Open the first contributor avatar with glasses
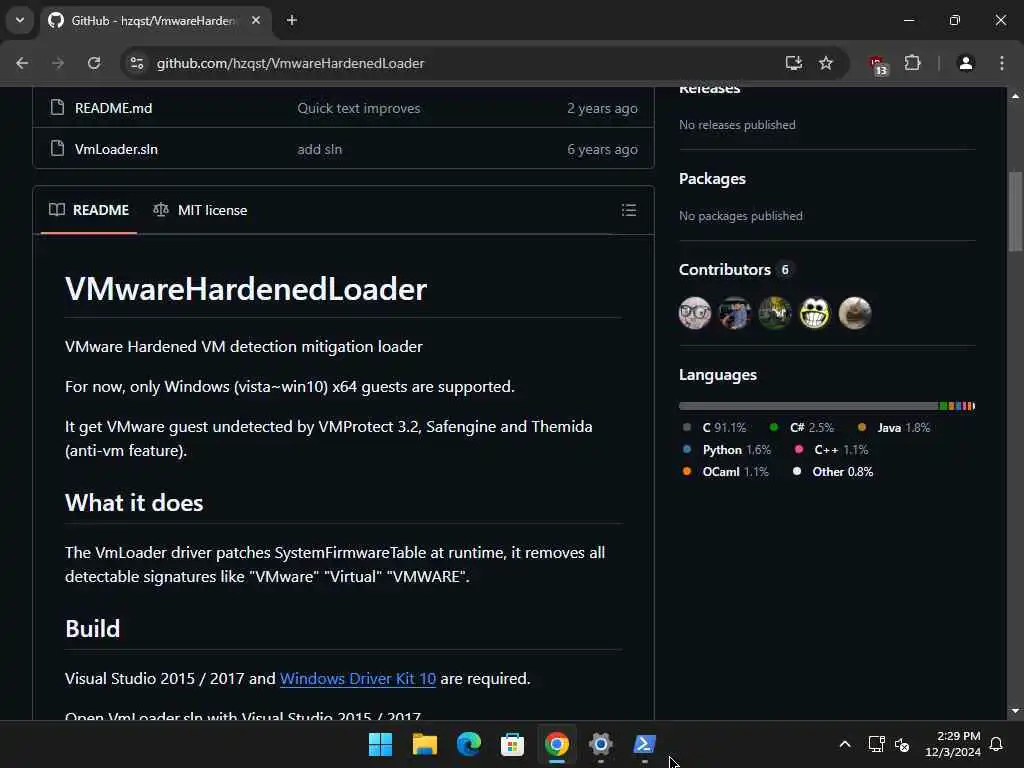1024x768 pixels. click(695, 313)
